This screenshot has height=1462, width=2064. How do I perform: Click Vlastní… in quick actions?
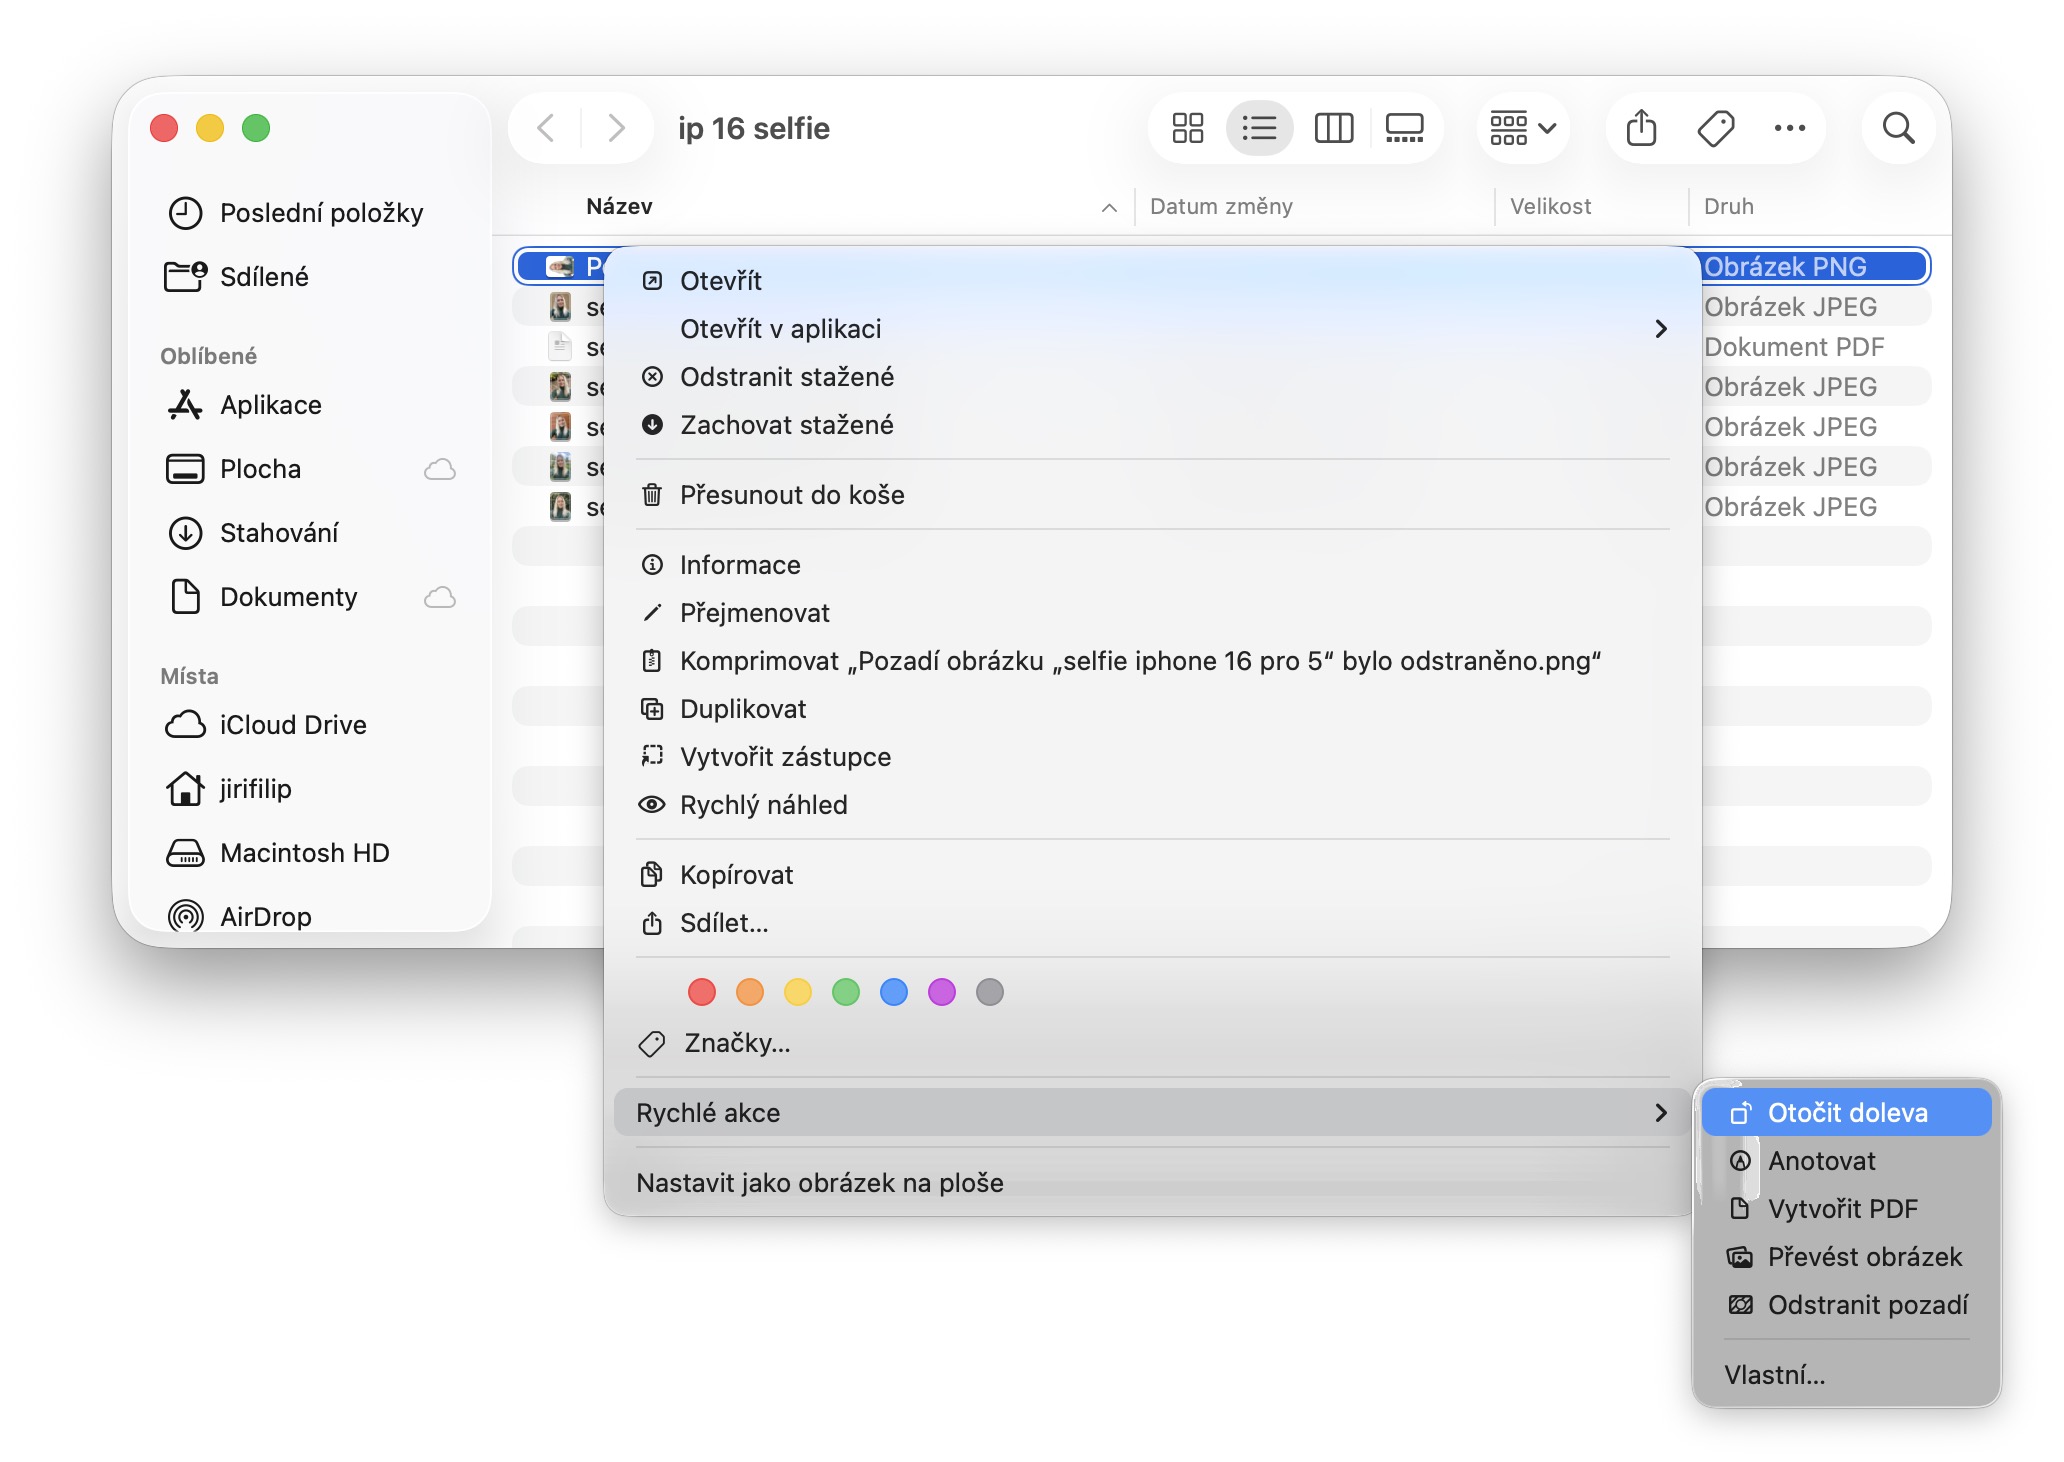point(1774,1375)
